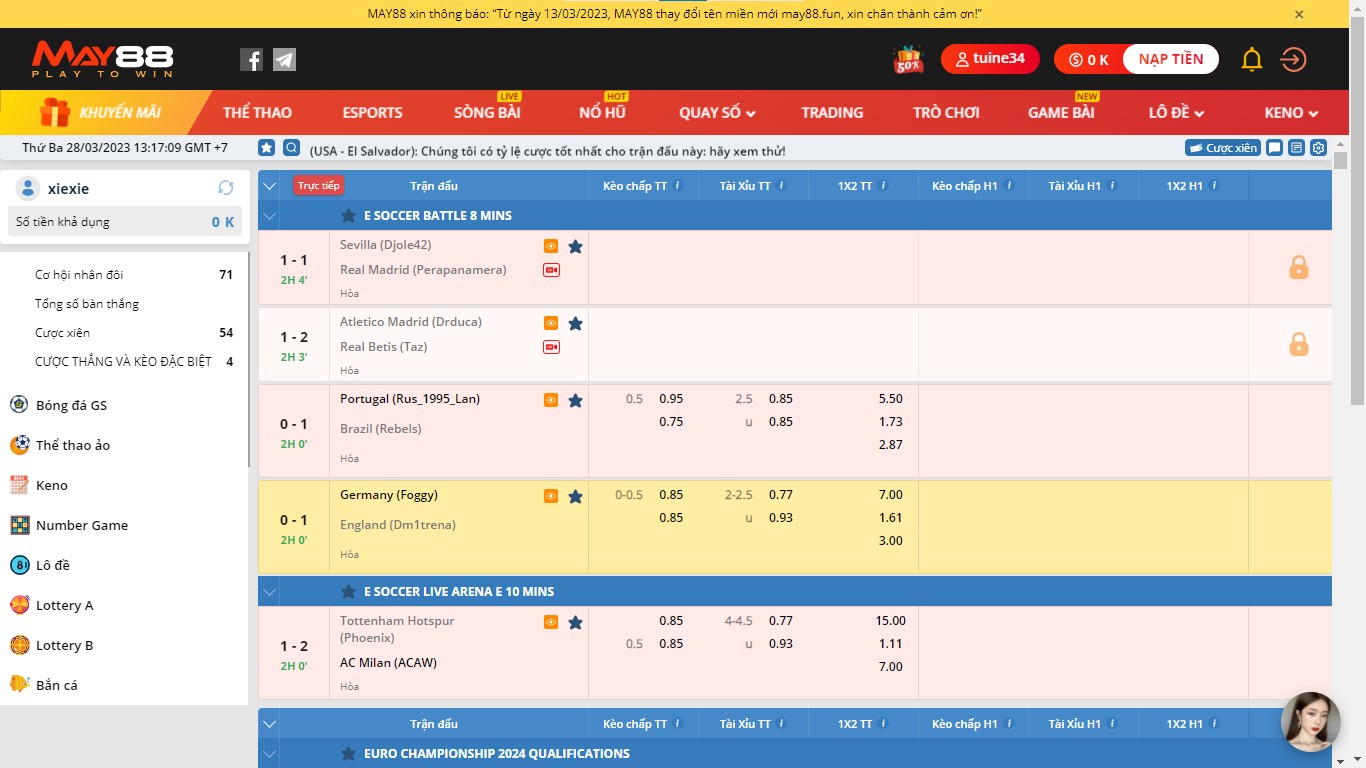Open favorites star in the ticker bar

tap(267, 148)
